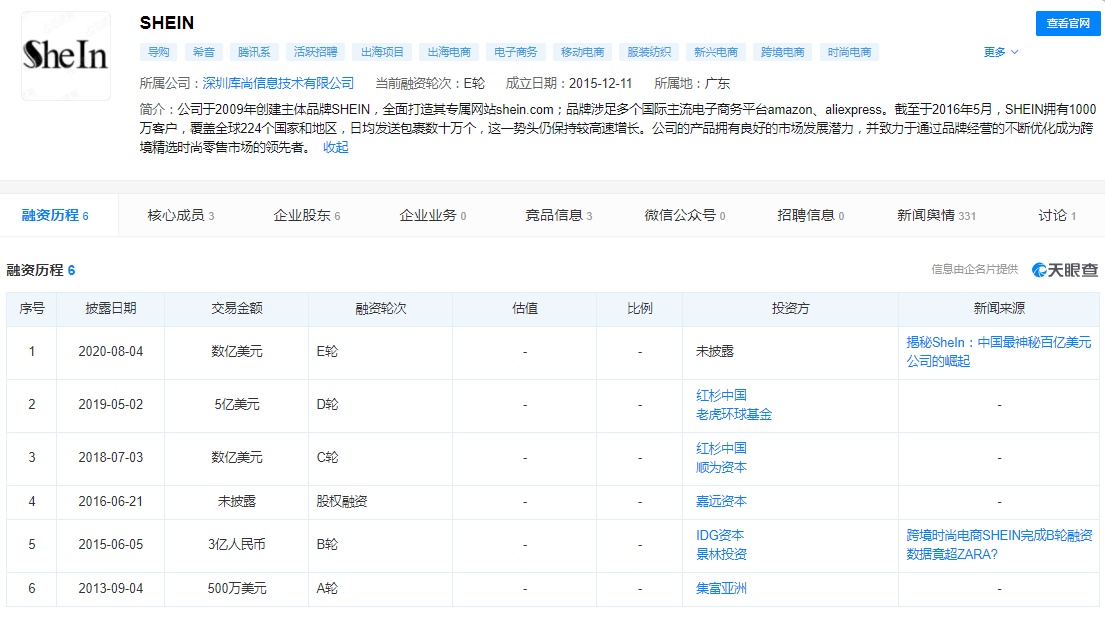Select the 出海电商 tag
Screen dimensions: 1105x617
click(x=449, y=52)
